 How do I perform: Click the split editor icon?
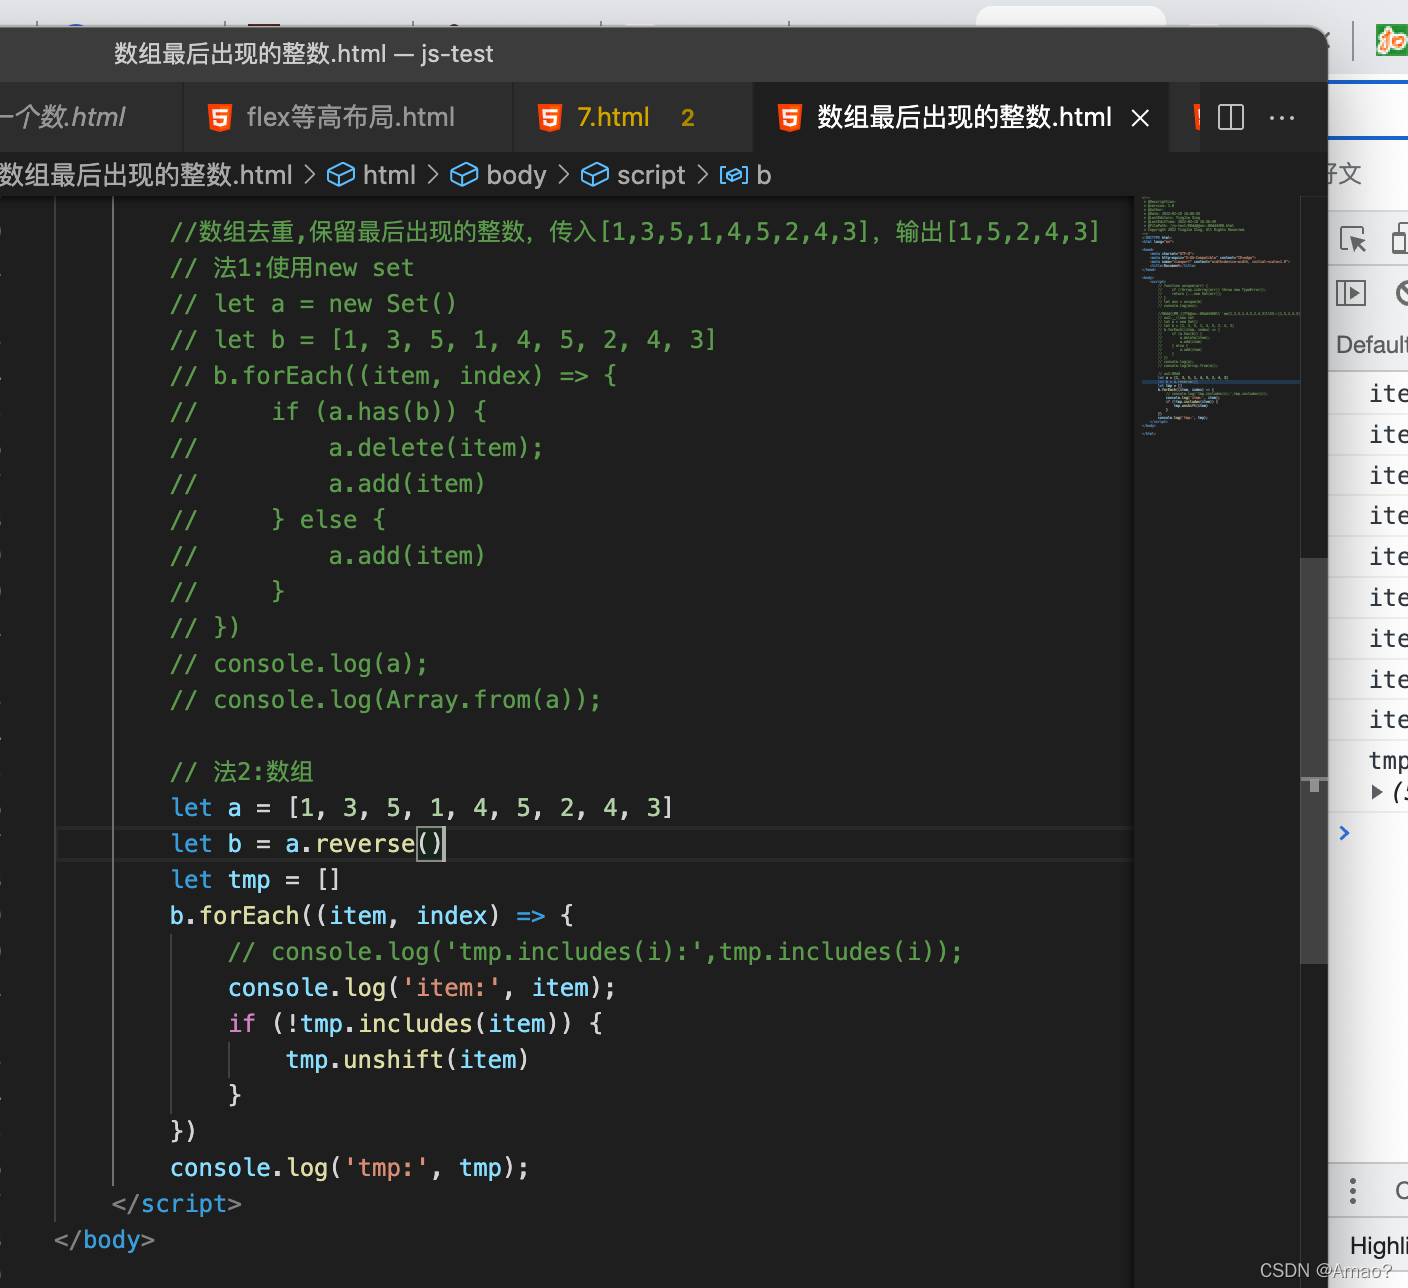[1231, 117]
